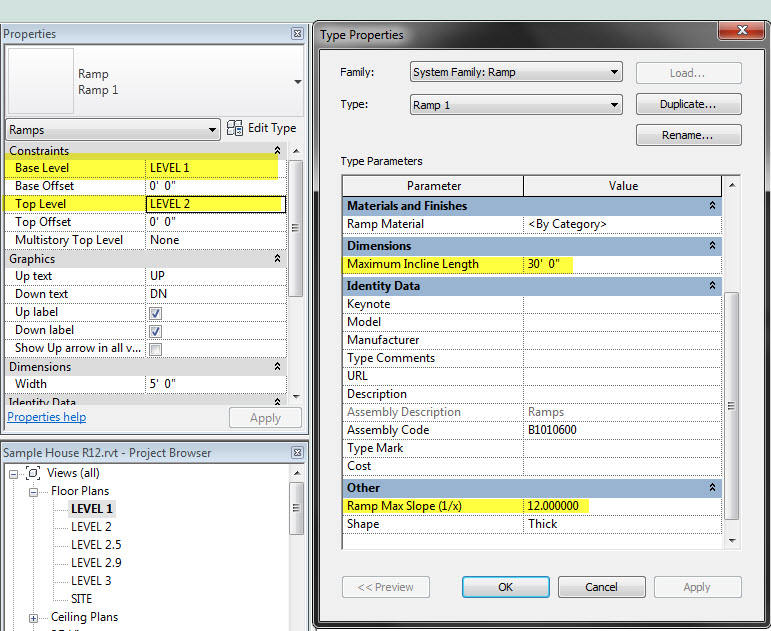Uncheck the Down label checkbox
Screen dimensions: 771x631
[155, 331]
